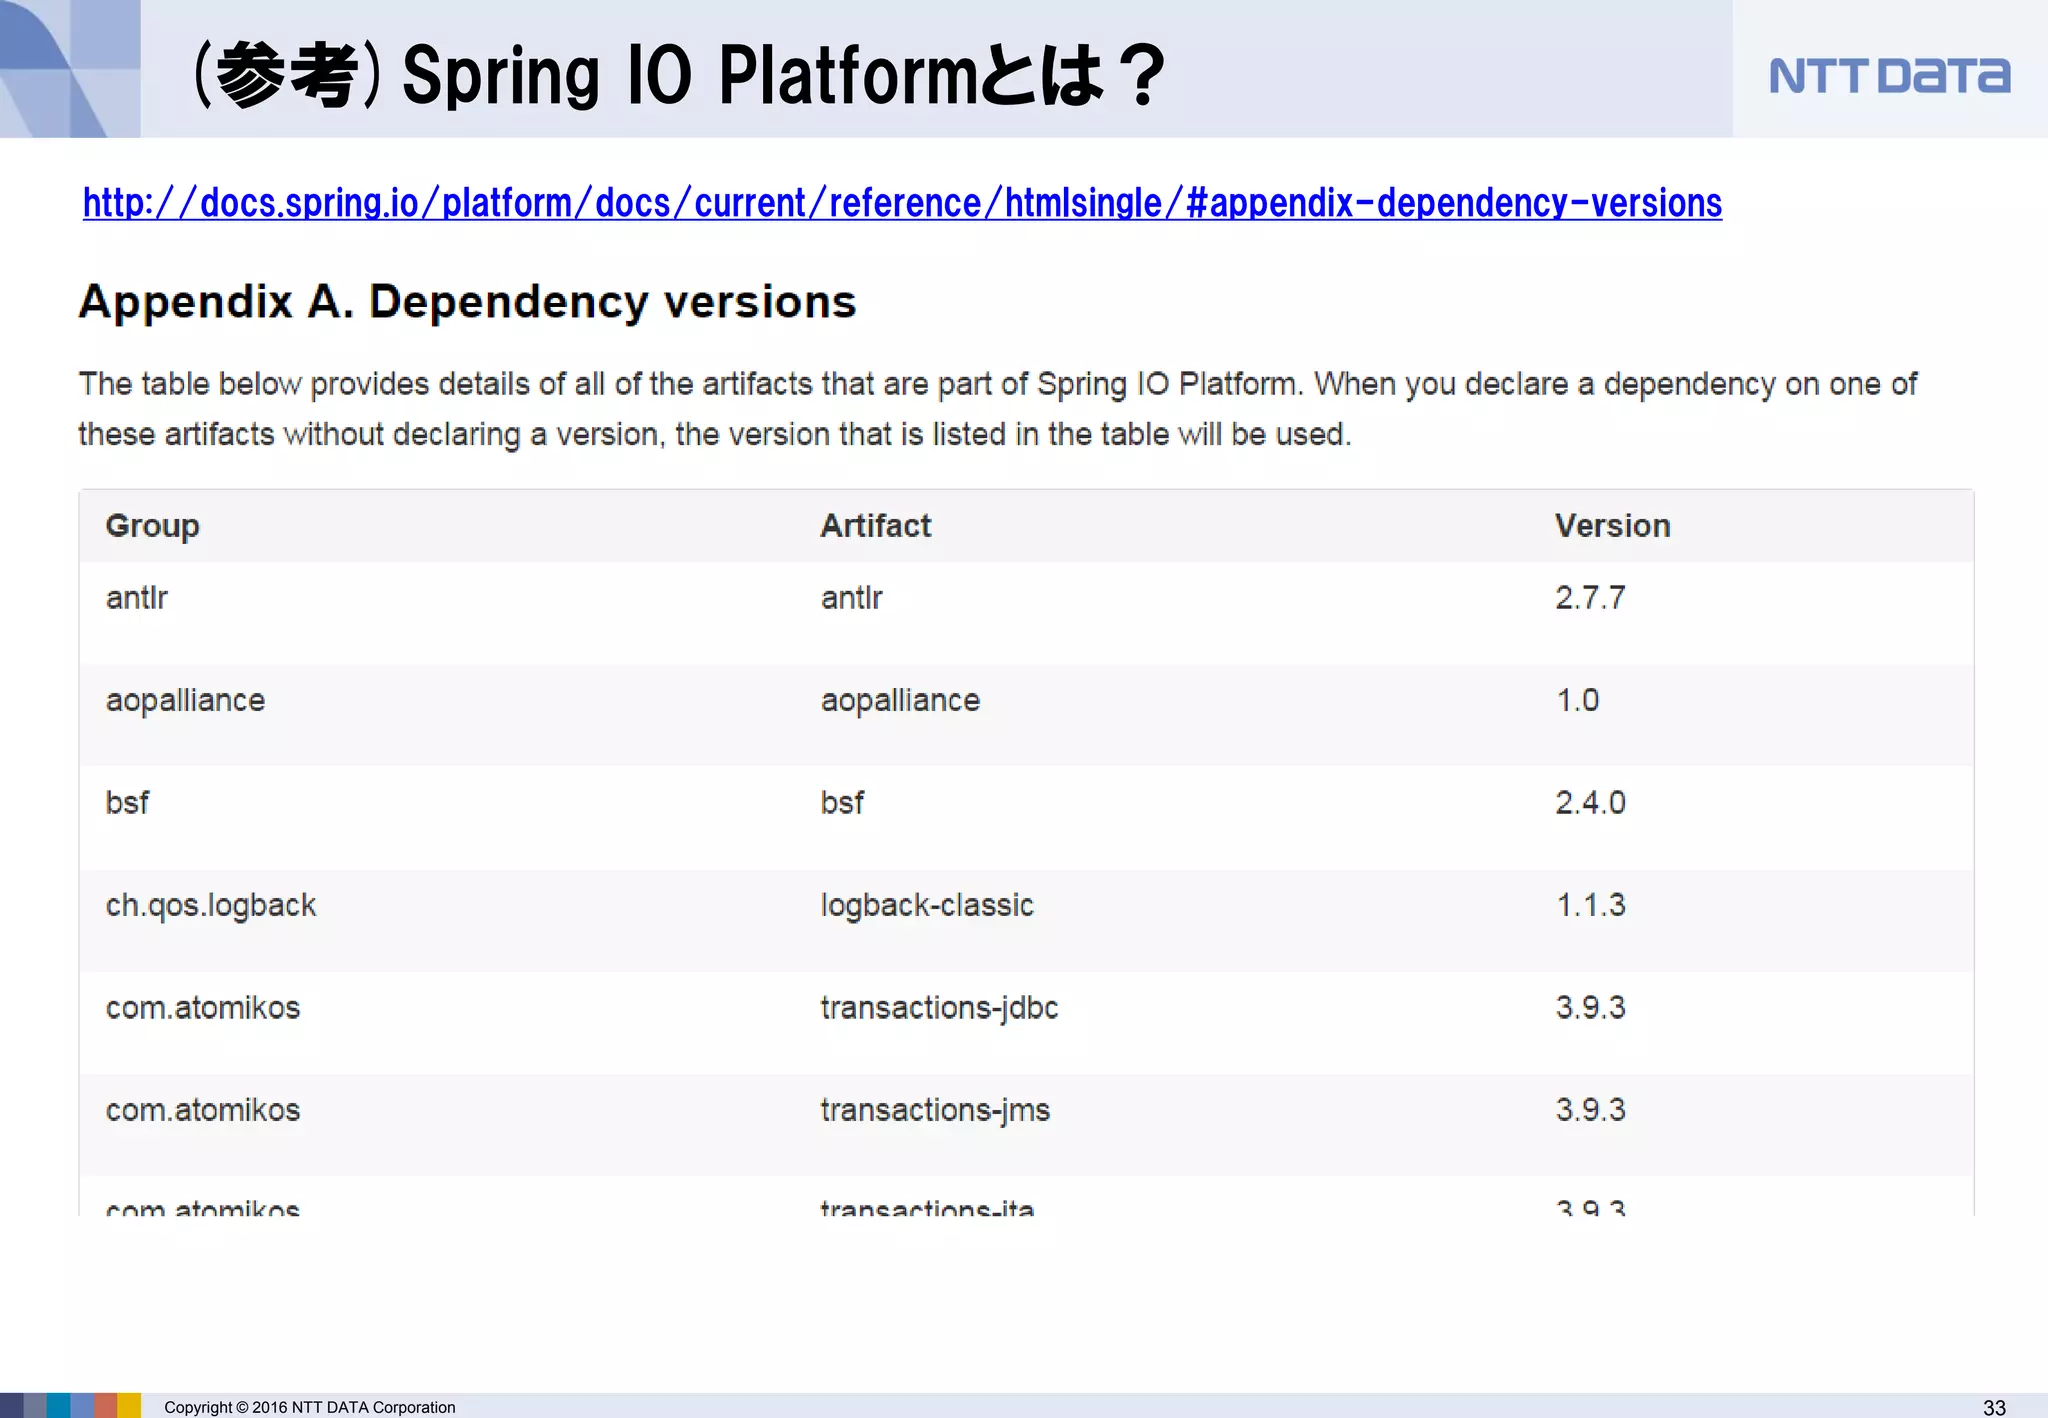
Task: Open the docs.spring.io appendix-dependency-versions link
Action: 902,203
